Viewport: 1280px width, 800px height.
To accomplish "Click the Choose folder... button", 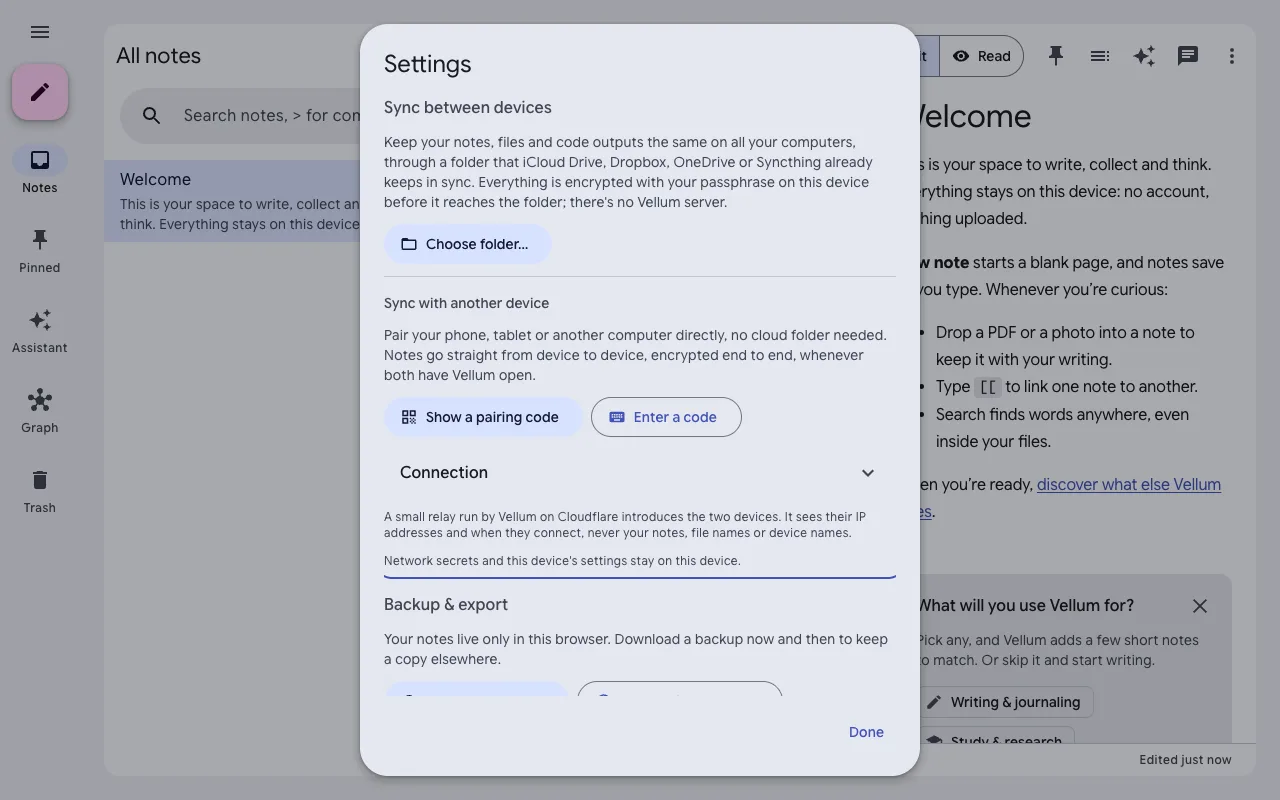I will pos(467,244).
